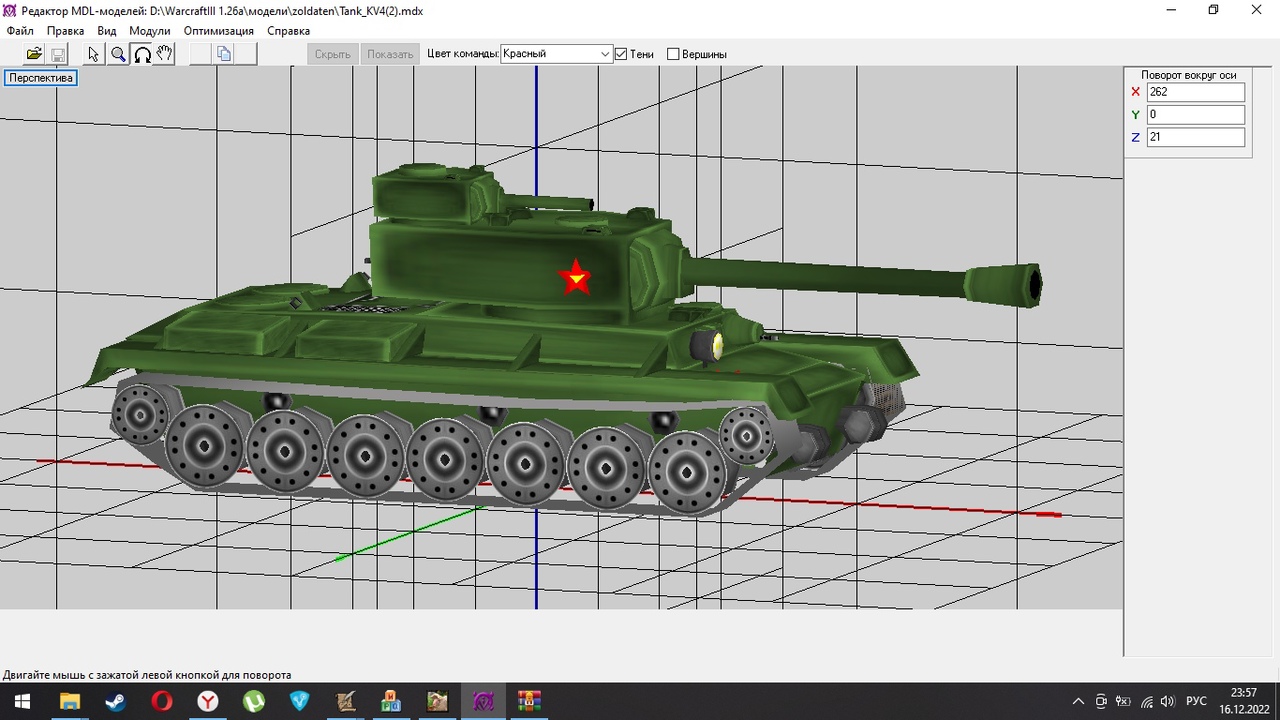Click the Перспектива view button
Screen dimensions: 1280x720
point(41,78)
